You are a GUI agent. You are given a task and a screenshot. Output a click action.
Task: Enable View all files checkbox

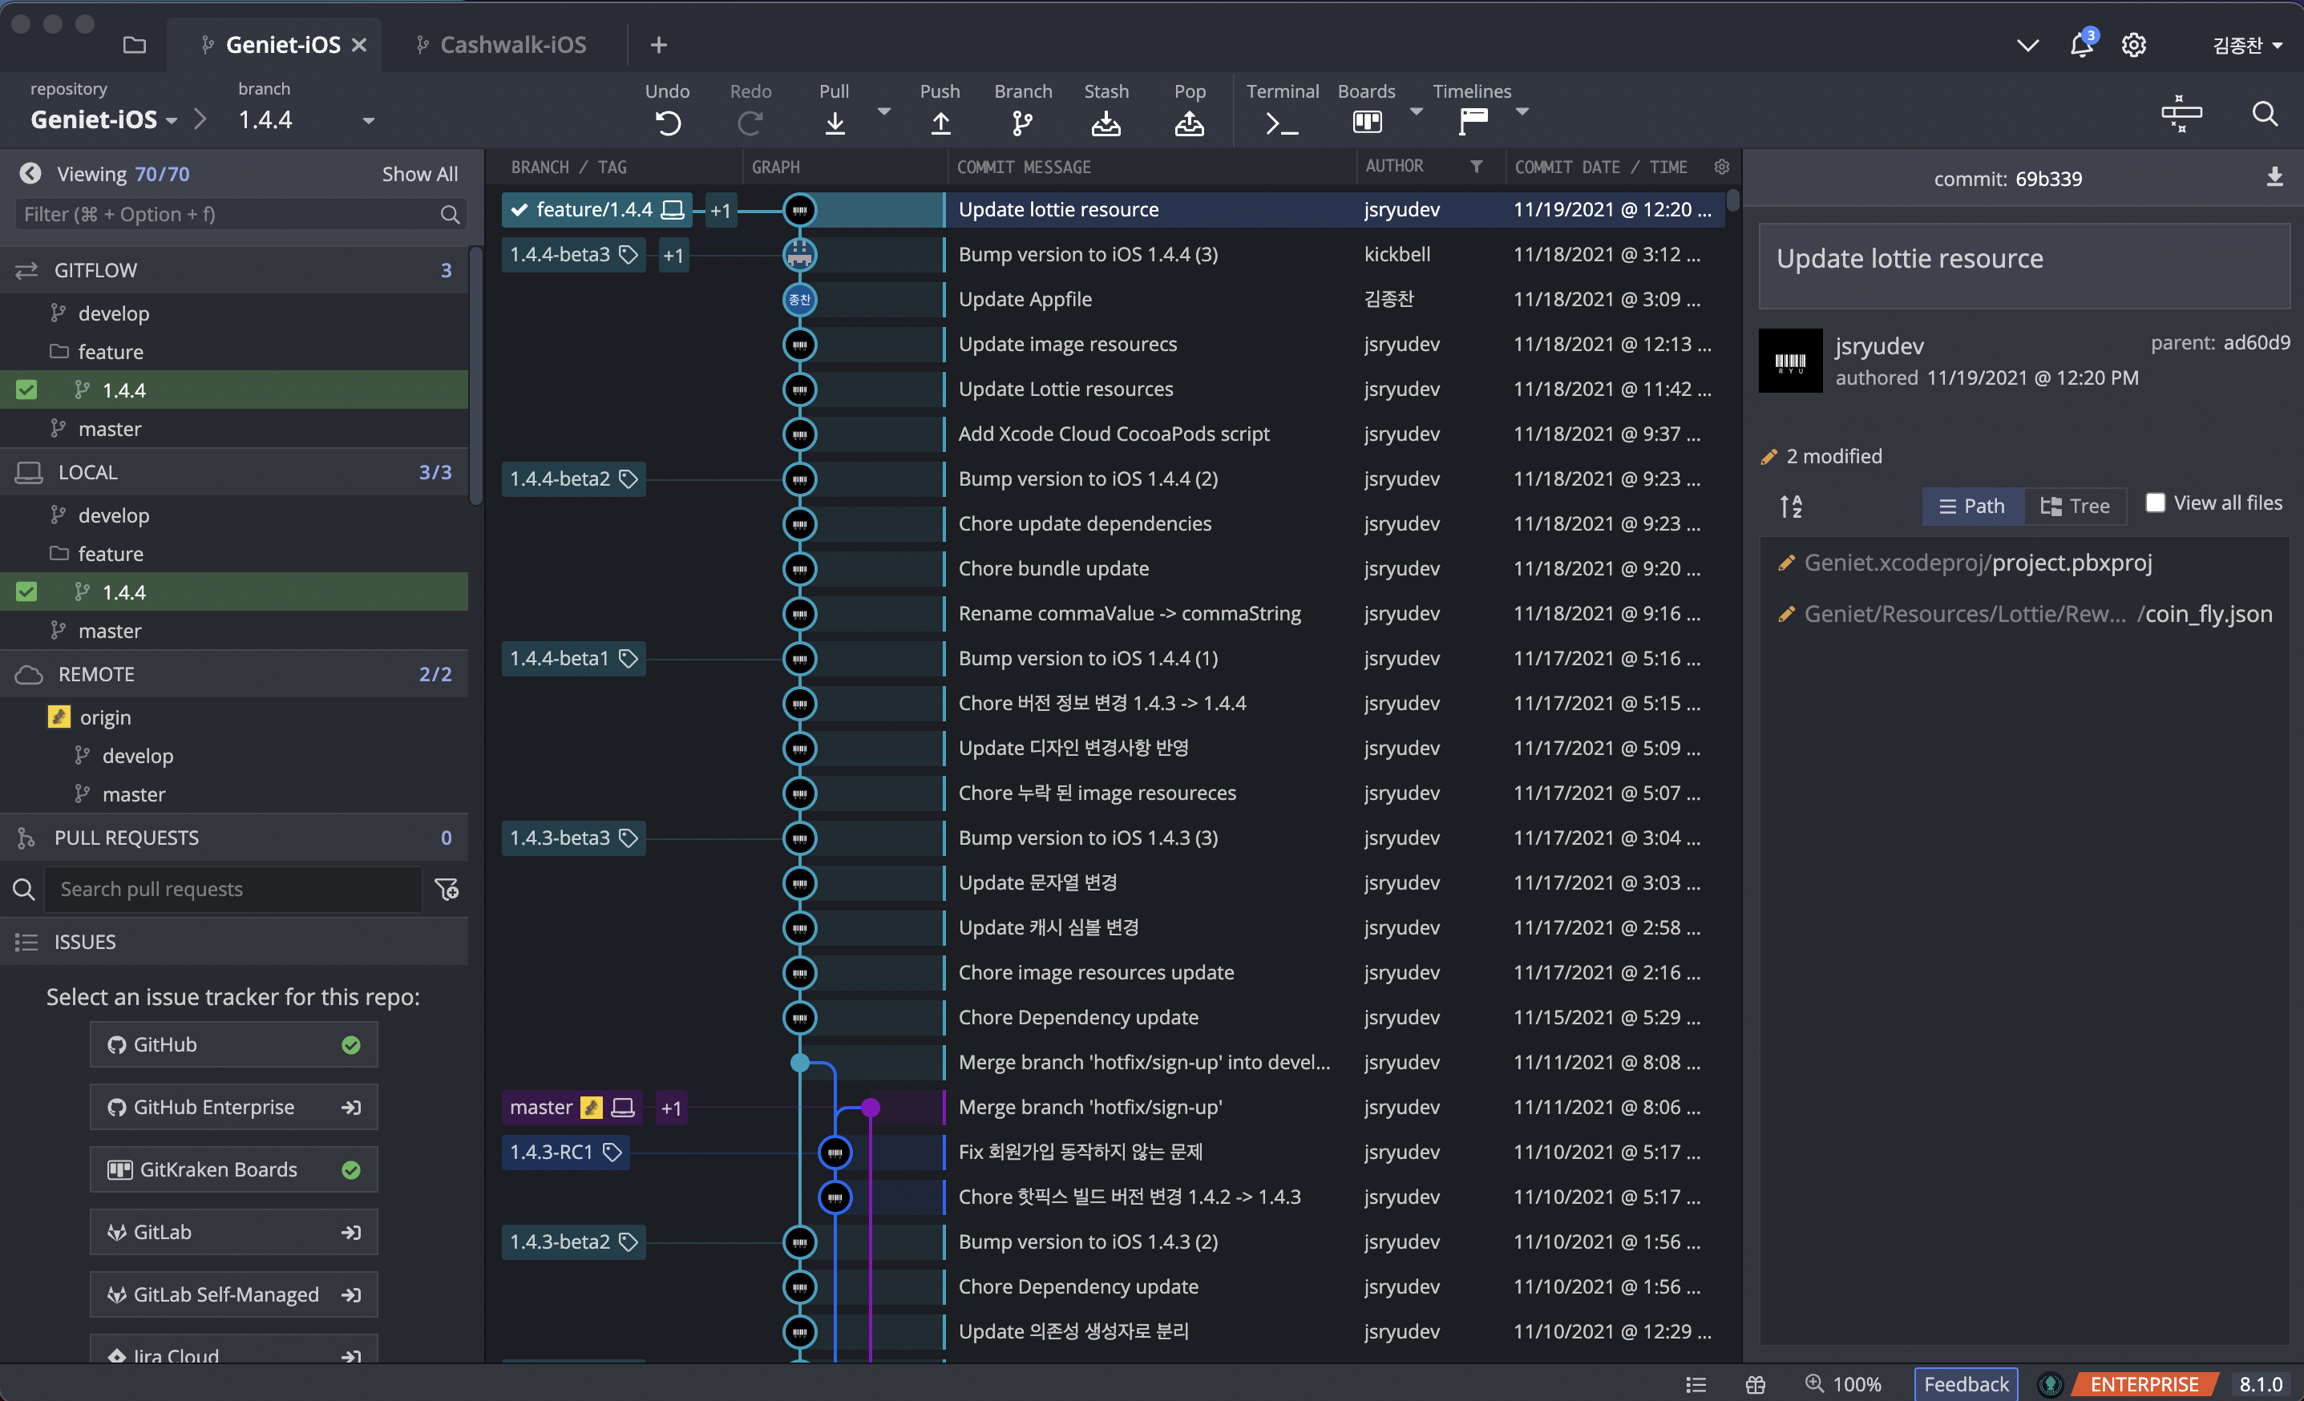2155,503
